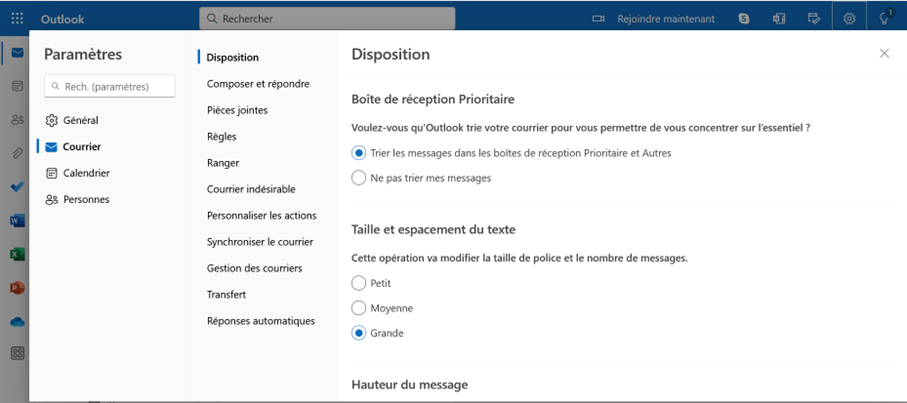
Task: Open the Excel app in sidebar
Action: tap(17, 254)
